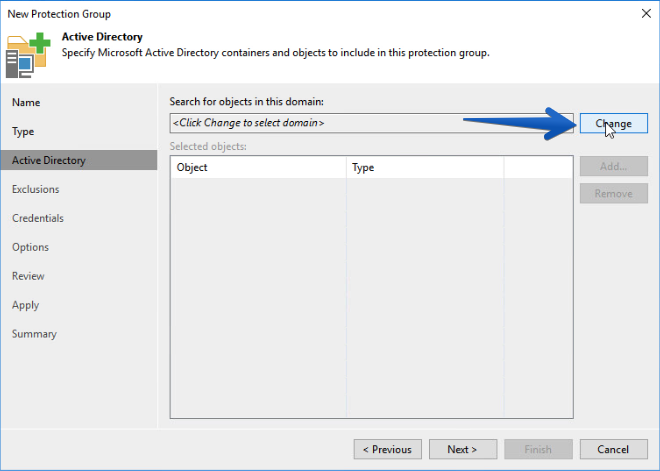660x471 pixels.
Task: Click the Next button
Action: [x=463, y=450]
